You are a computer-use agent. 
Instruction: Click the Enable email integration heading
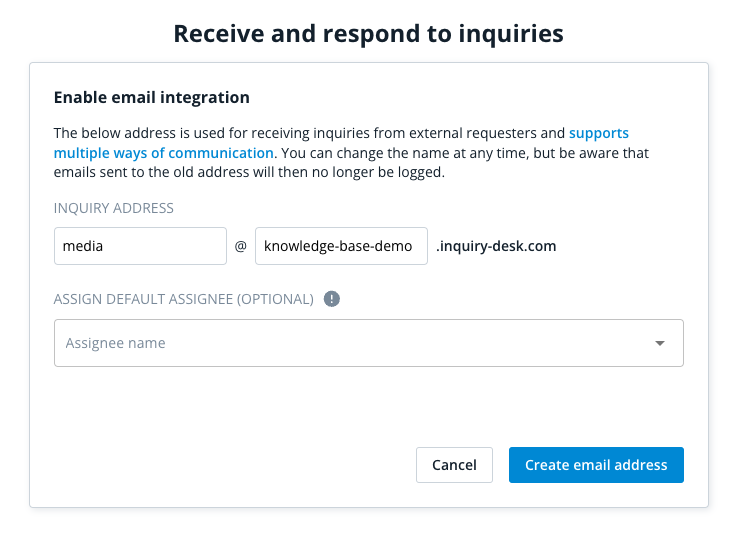pyautogui.click(x=151, y=97)
